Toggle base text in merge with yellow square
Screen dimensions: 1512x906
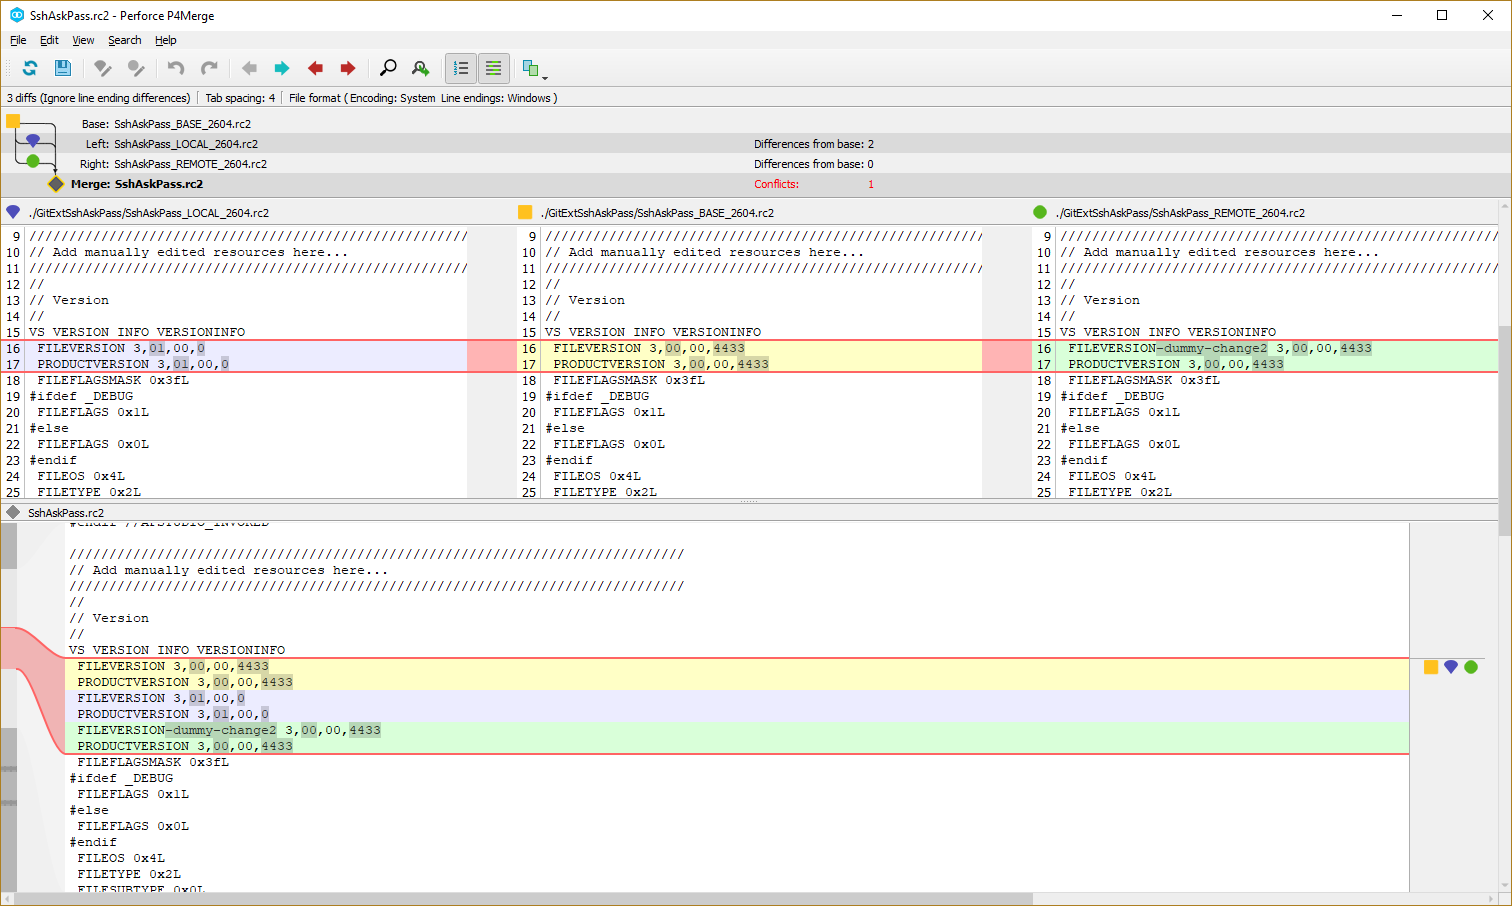(1431, 667)
